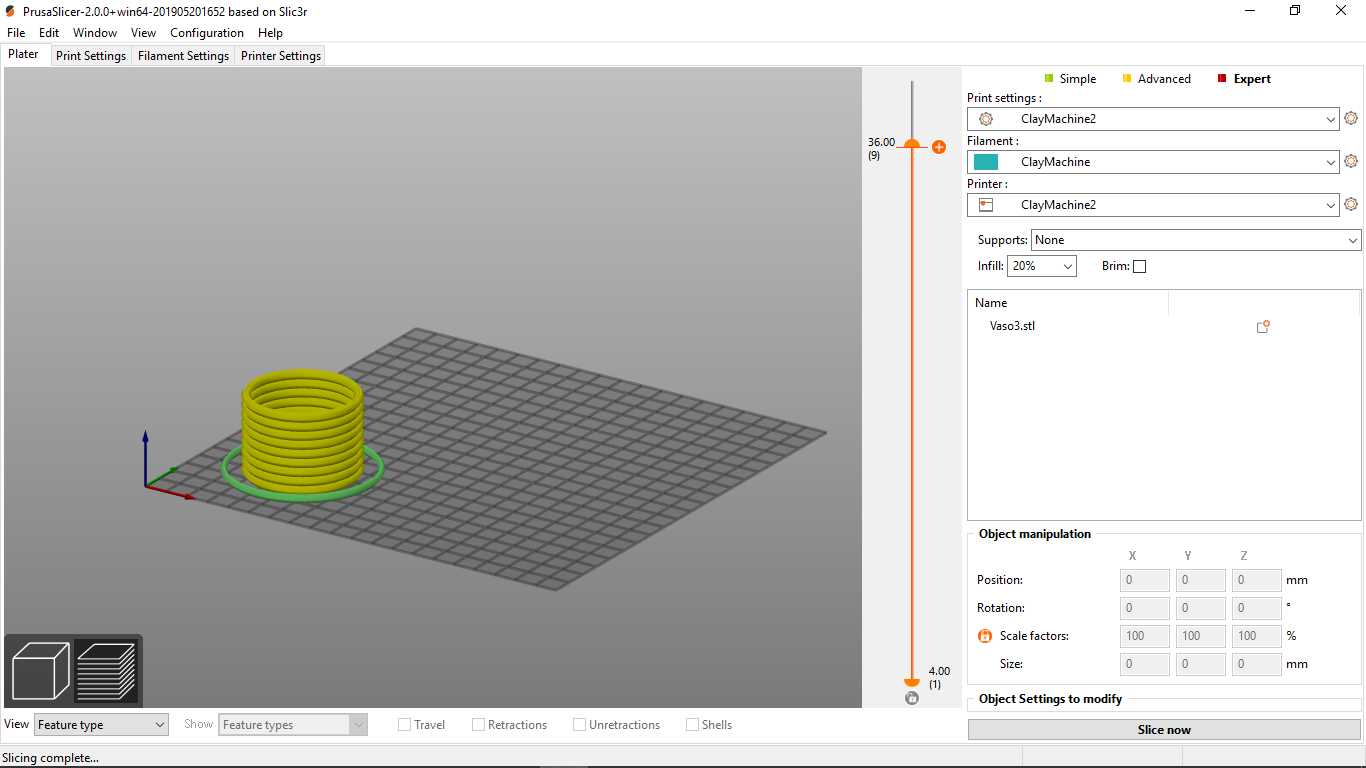The image size is (1366, 768).
Task: Minimize the PrusaSlicer window
Action: pos(1250,10)
